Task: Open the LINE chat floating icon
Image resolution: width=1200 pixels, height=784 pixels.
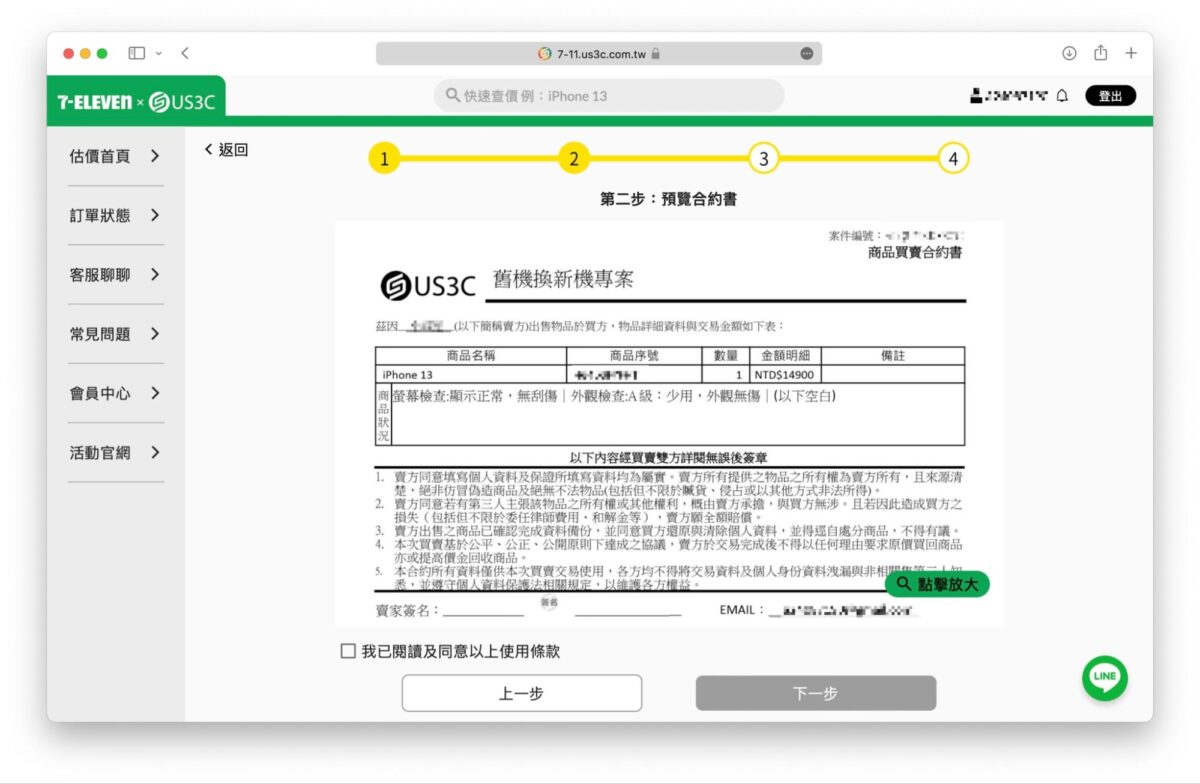Action: point(1105,677)
